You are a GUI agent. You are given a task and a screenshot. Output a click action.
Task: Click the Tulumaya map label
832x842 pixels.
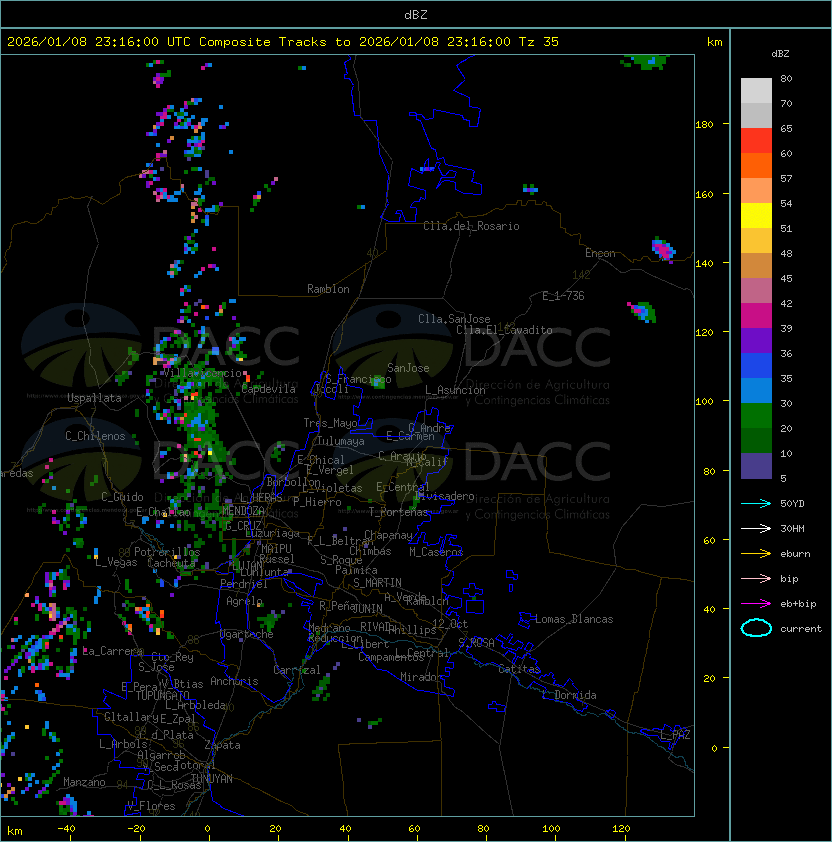[341, 441]
